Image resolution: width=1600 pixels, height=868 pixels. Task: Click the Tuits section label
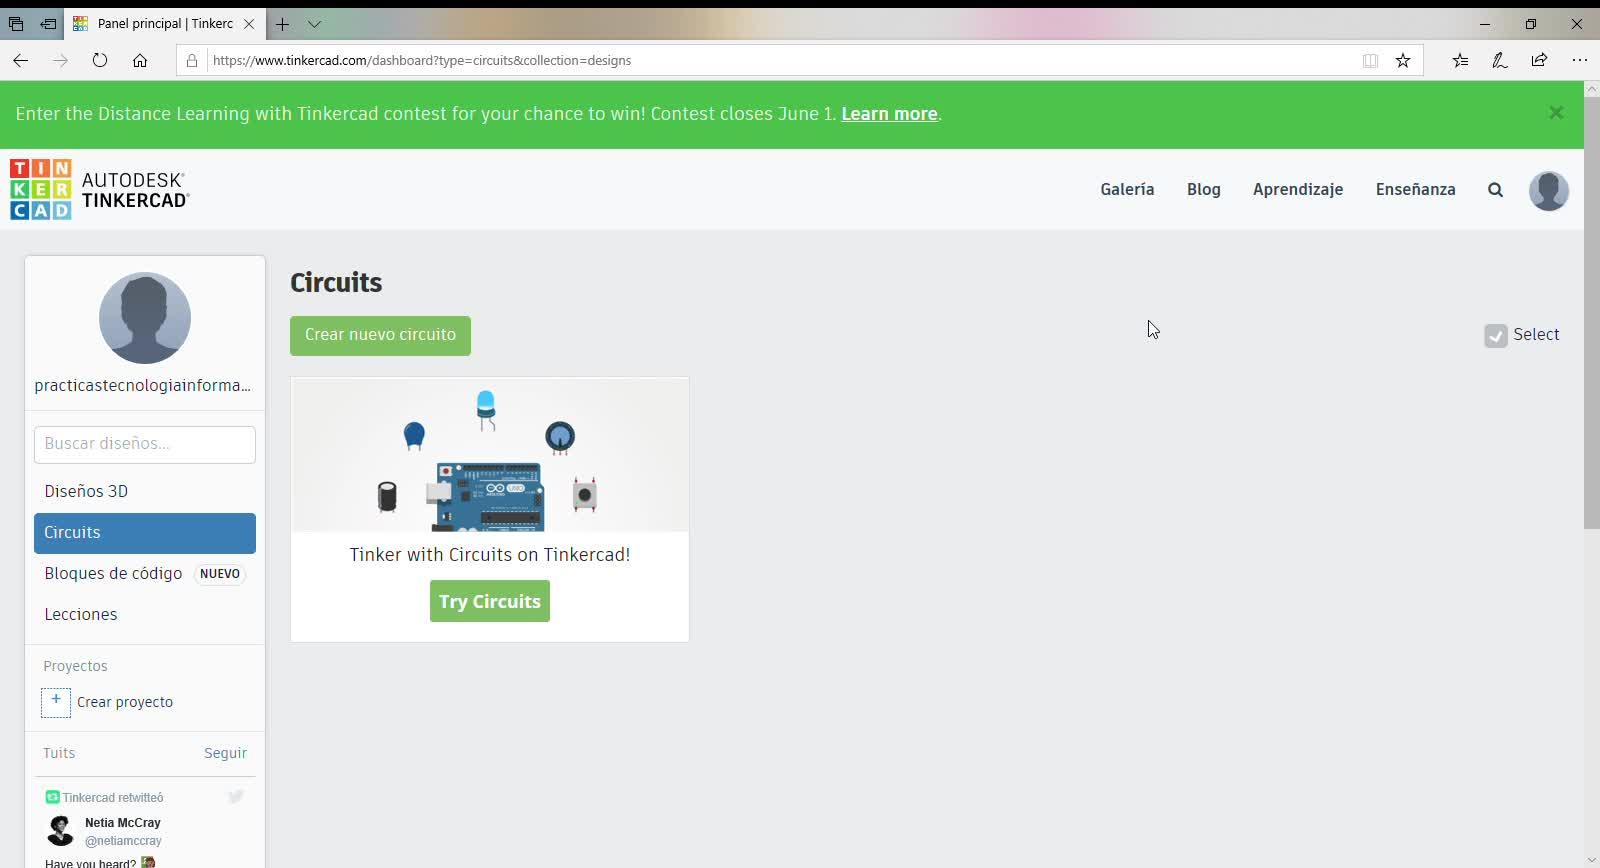(59, 753)
